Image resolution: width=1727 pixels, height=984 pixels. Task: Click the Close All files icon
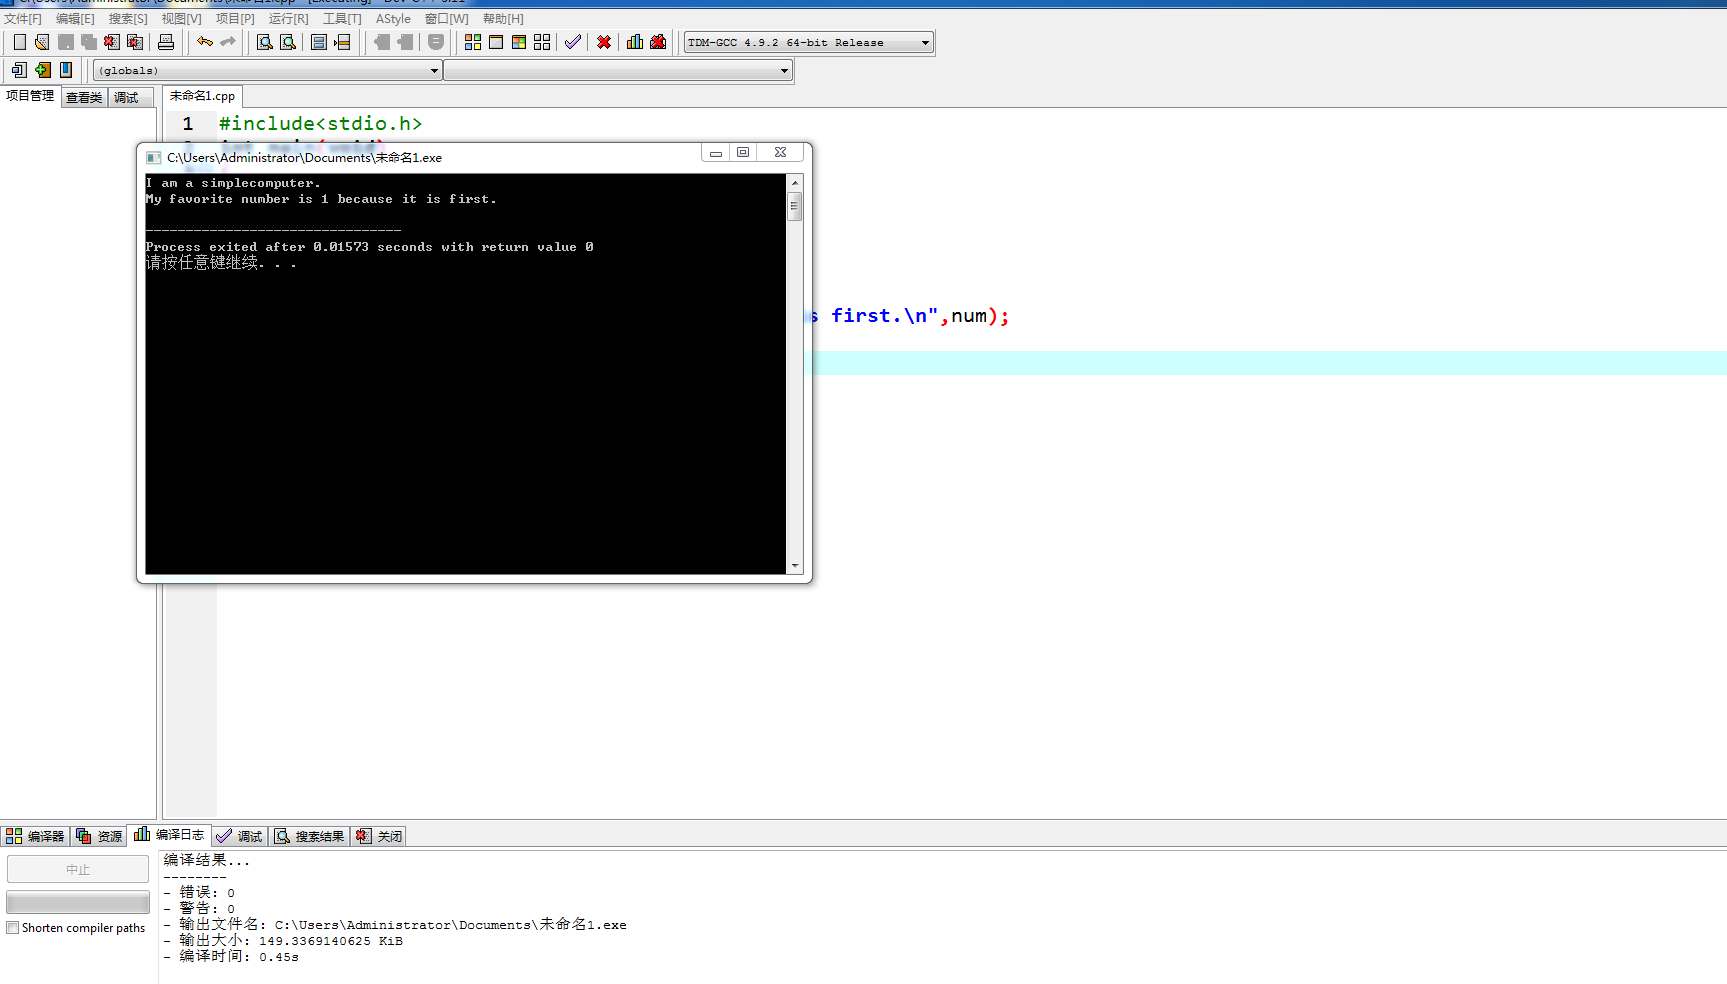point(135,42)
